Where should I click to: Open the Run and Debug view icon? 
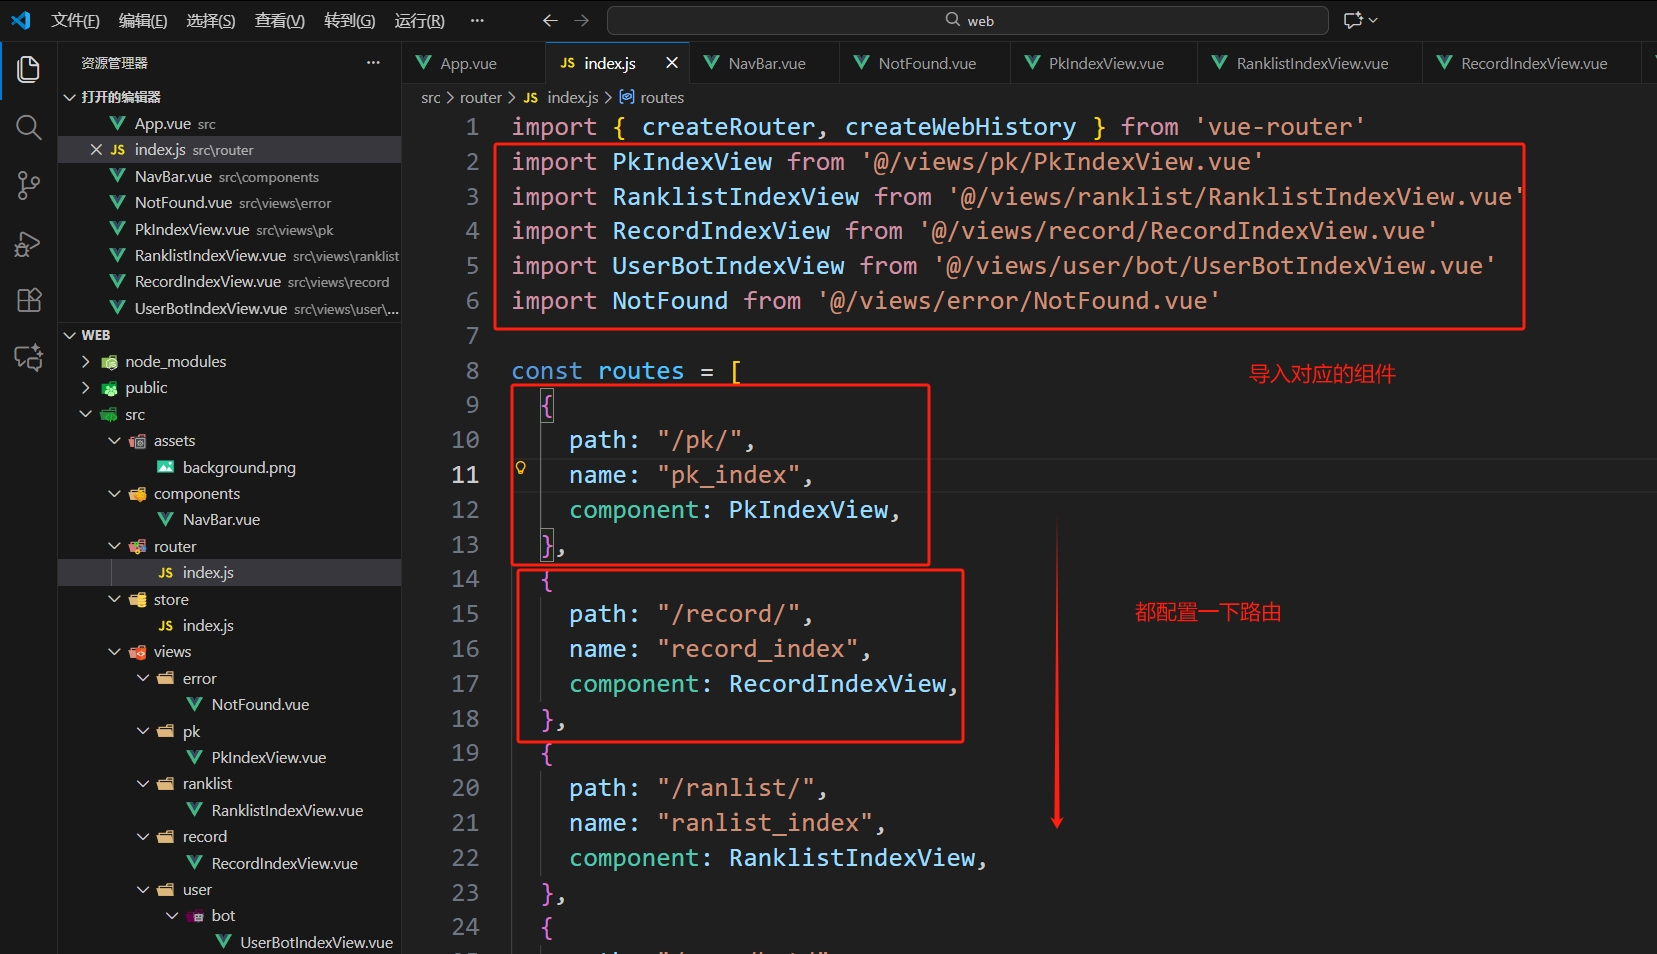pyautogui.click(x=28, y=243)
